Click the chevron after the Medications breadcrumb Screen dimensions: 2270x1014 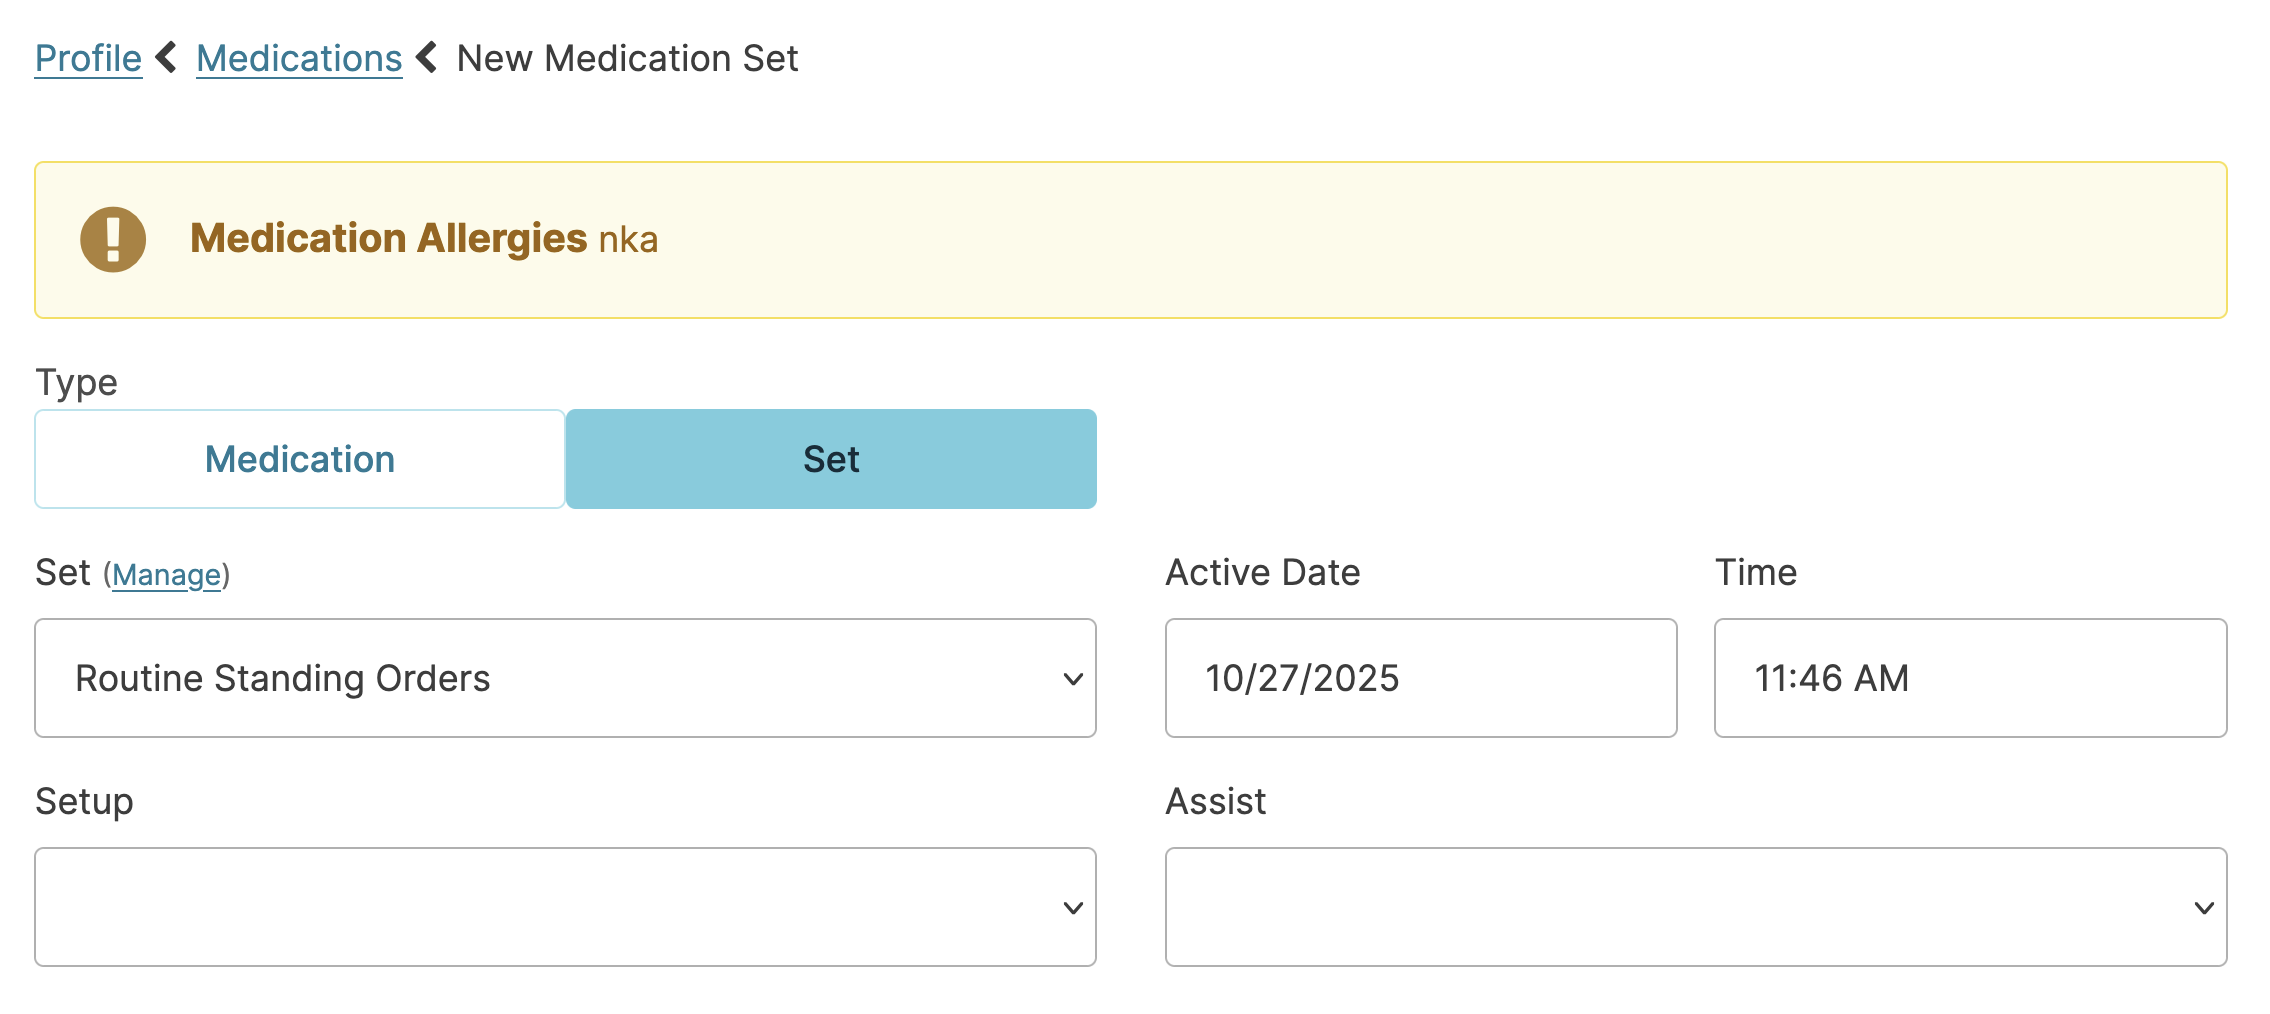[427, 58]
